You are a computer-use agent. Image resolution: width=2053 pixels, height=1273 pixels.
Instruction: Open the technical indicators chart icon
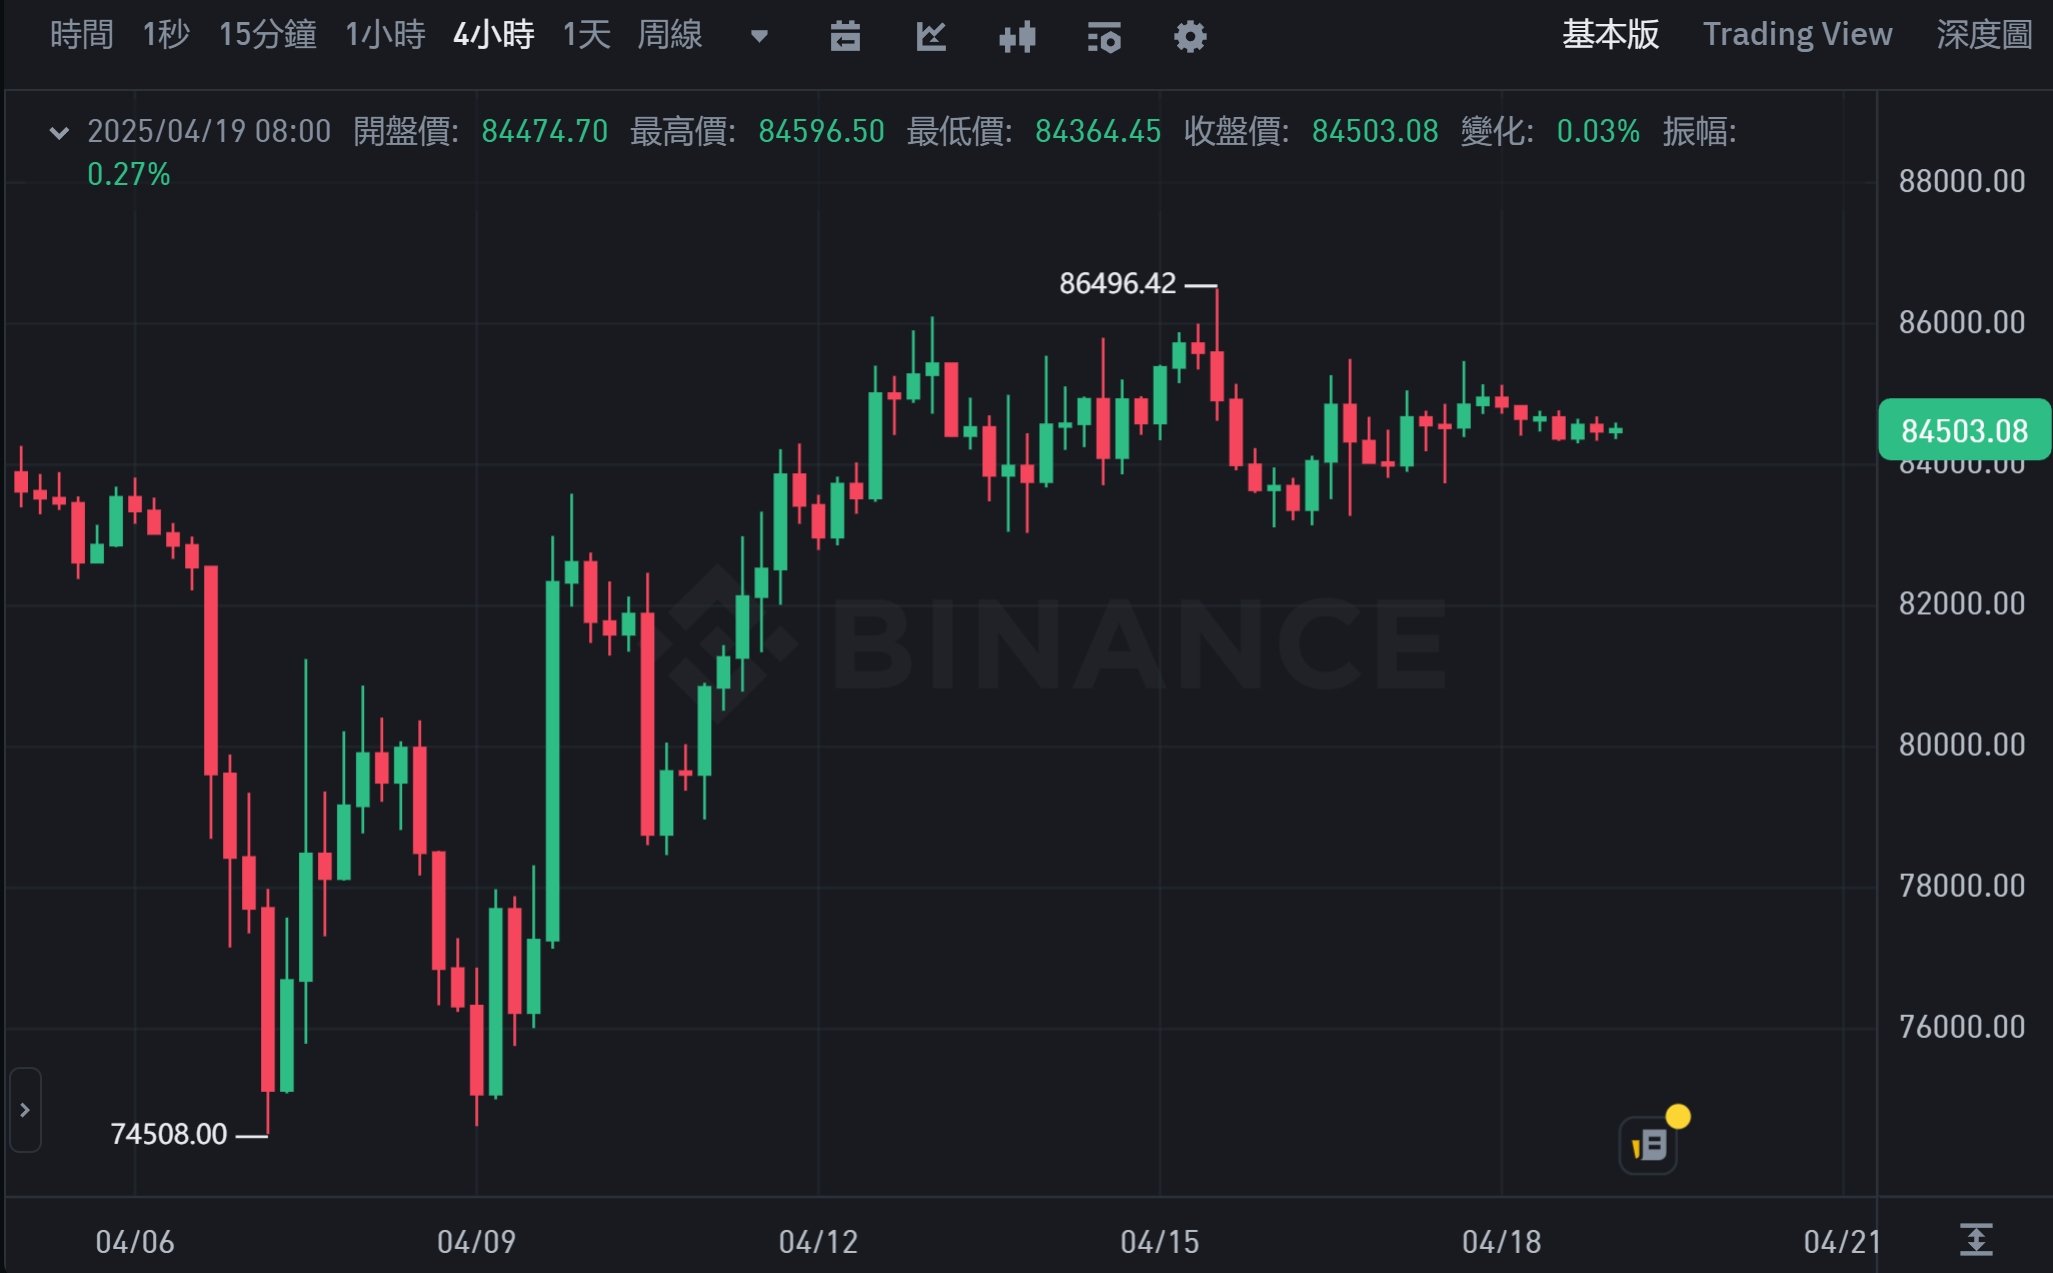pos(931,37)
